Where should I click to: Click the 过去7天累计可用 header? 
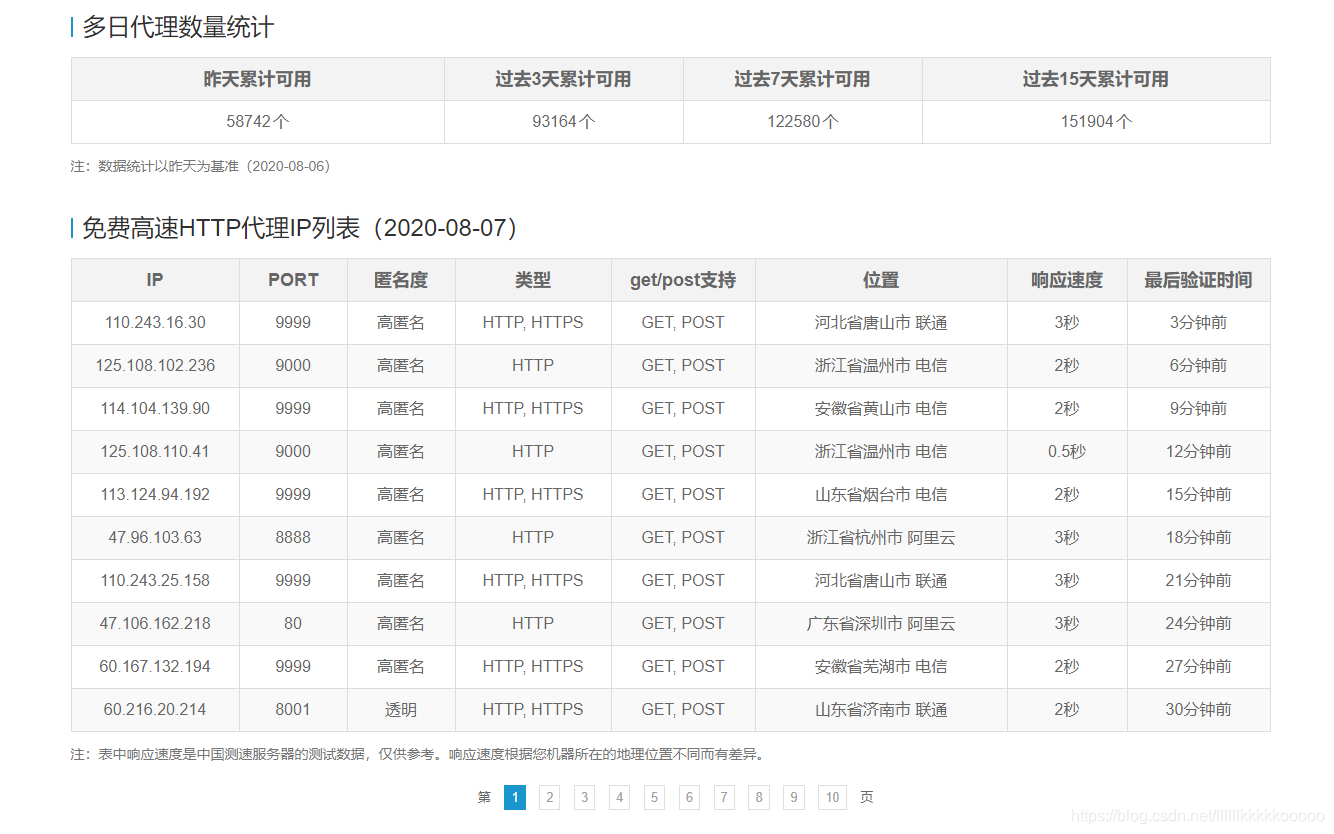point(803,79)
